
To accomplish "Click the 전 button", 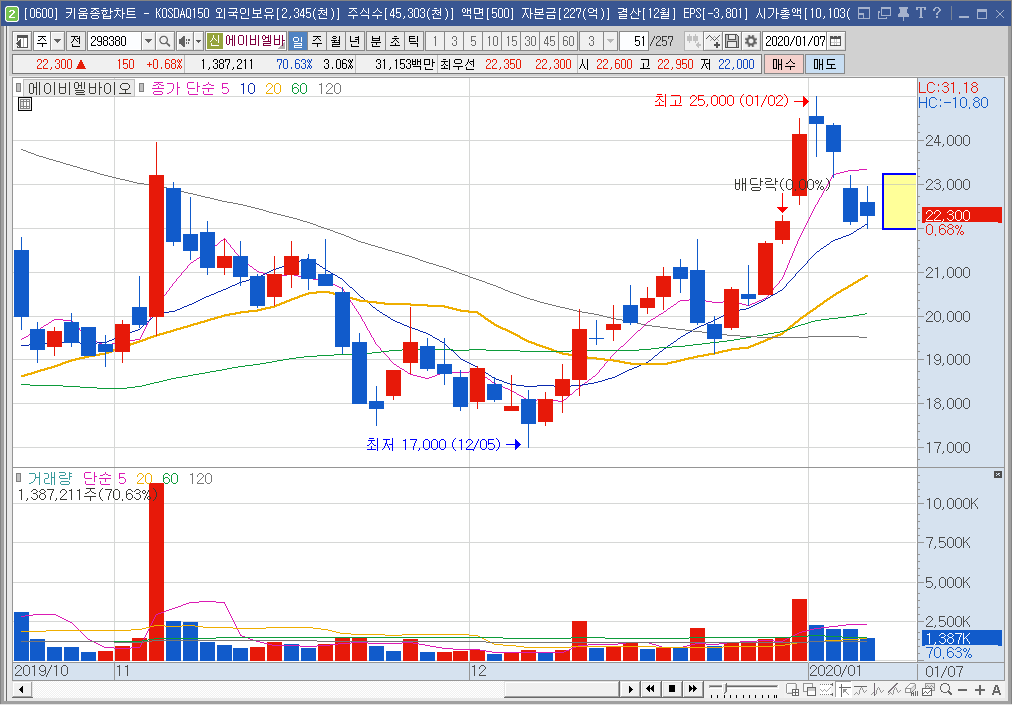I will pos(76,42).
